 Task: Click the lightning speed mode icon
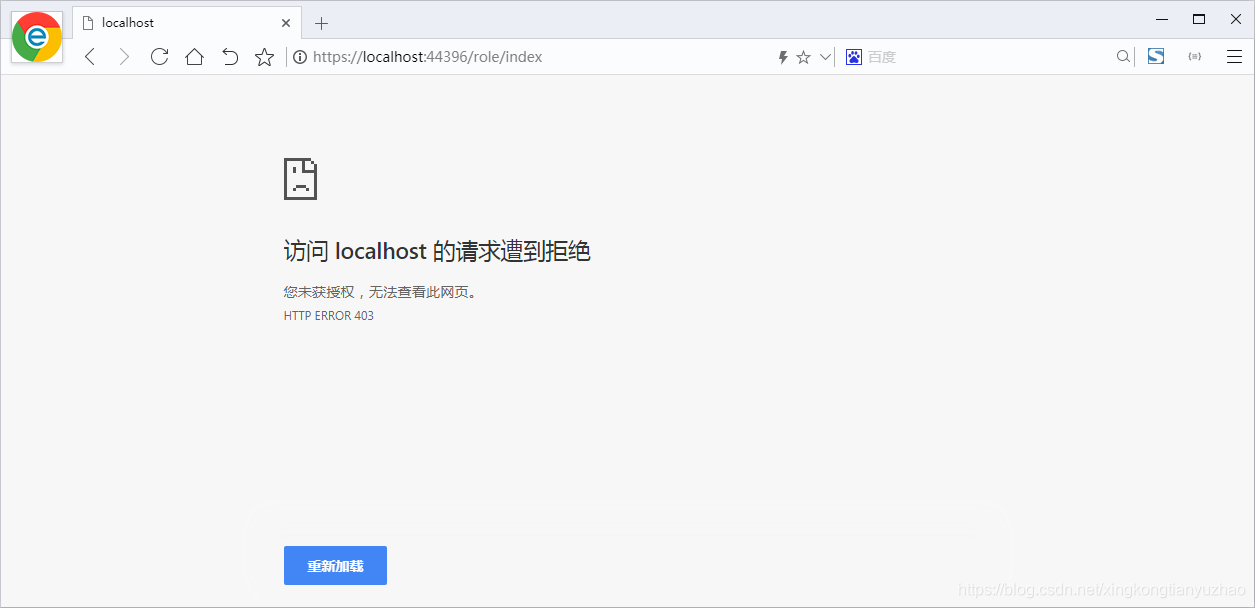(x=783, y=57)
